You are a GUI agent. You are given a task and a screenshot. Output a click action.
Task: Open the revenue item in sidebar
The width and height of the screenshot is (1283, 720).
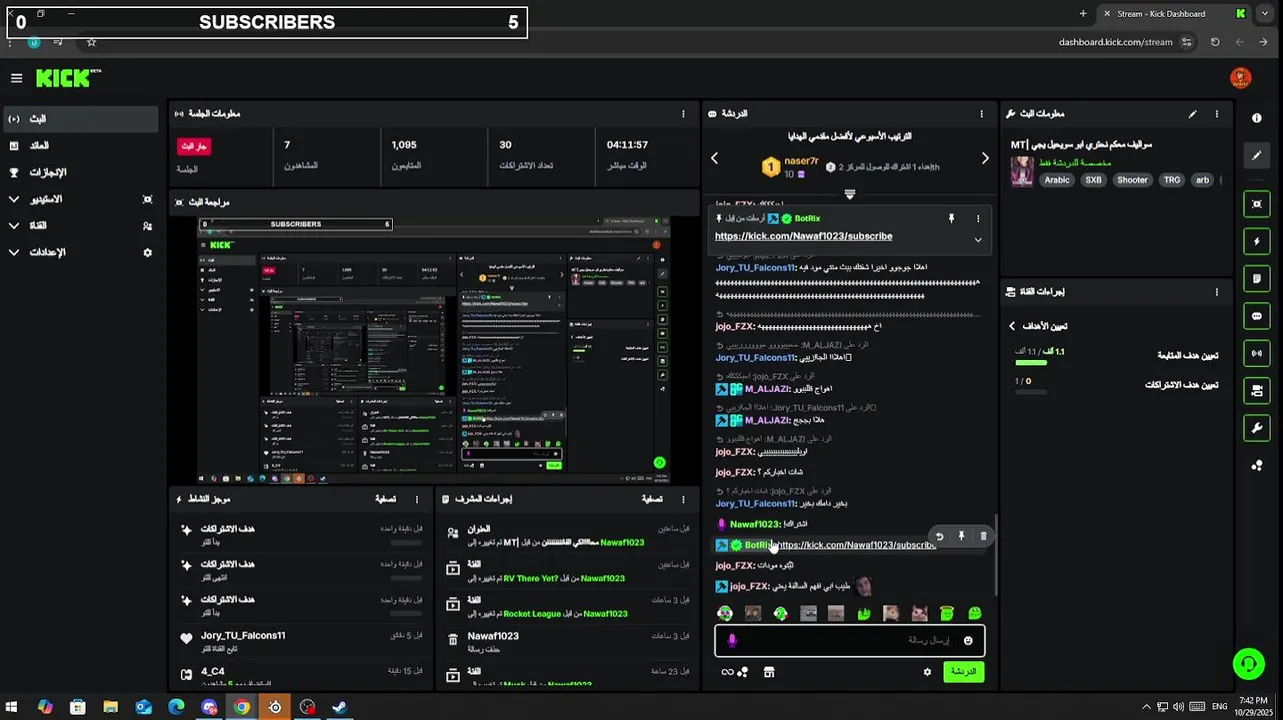point(80,146)
